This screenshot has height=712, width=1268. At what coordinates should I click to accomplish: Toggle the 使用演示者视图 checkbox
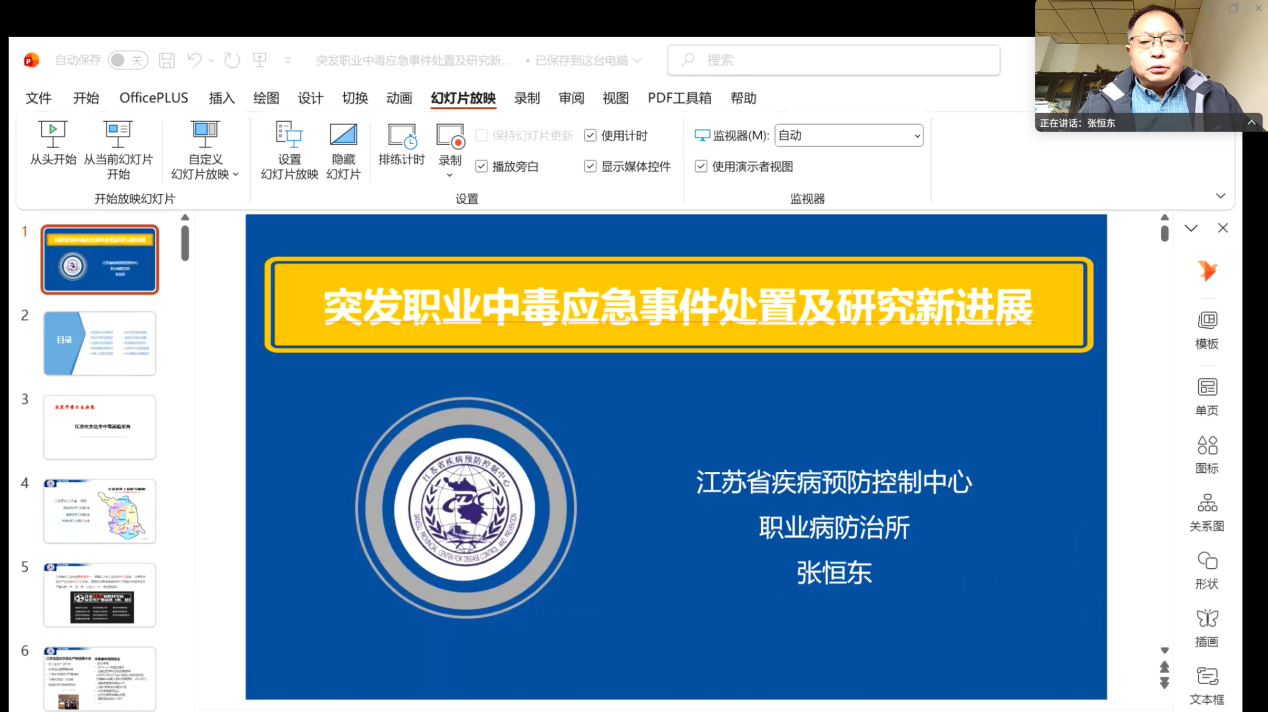click(x=702, y=166)
